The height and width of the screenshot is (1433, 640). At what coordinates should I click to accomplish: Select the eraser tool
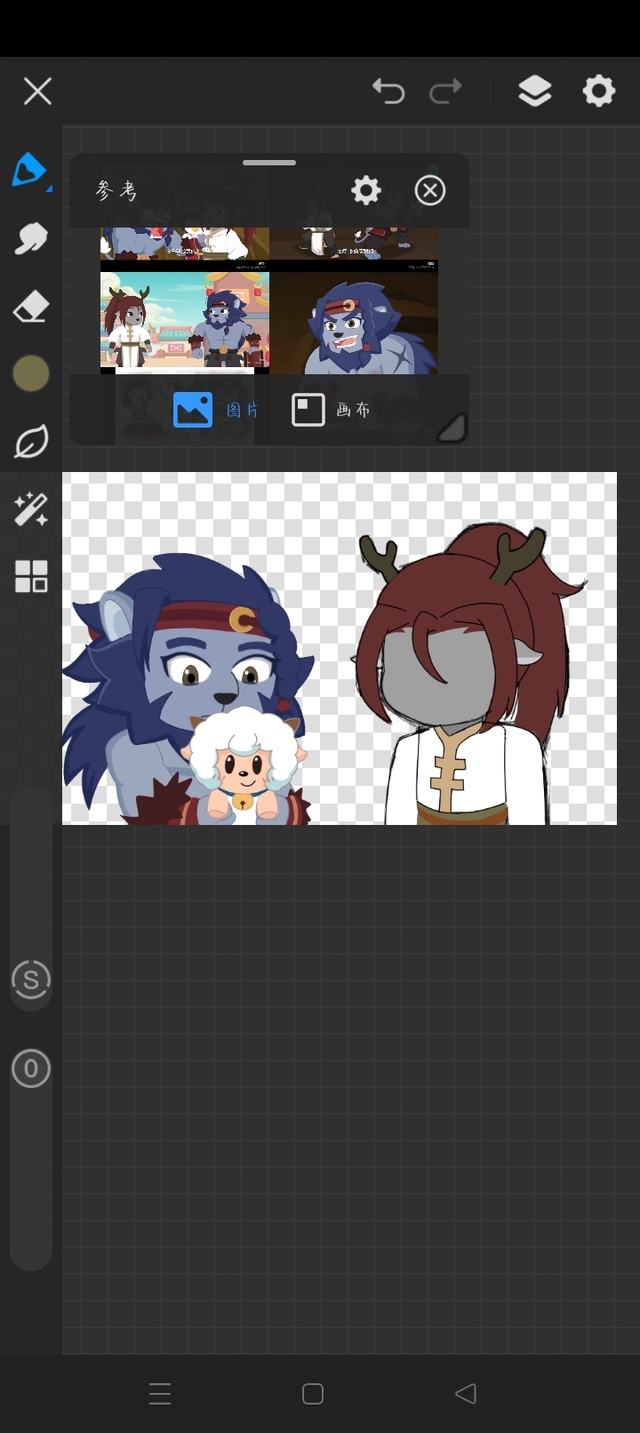30,306
